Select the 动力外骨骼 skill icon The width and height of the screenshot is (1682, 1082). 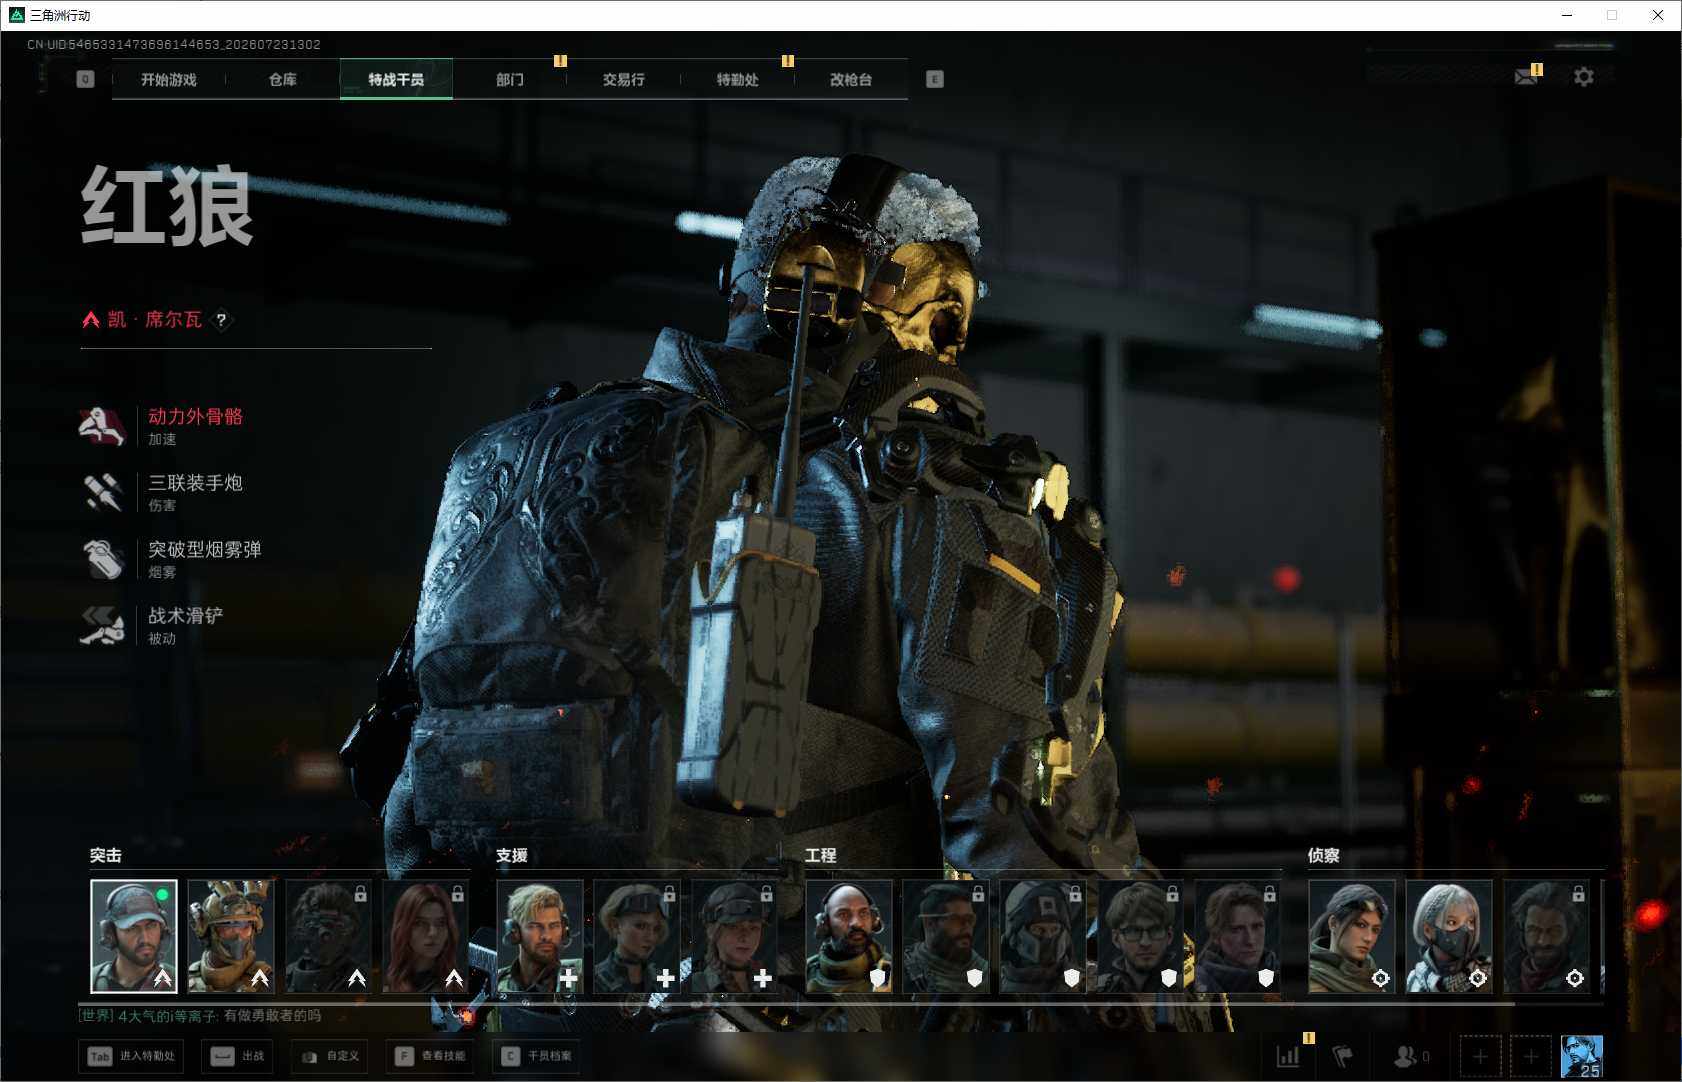coord(102,426)
